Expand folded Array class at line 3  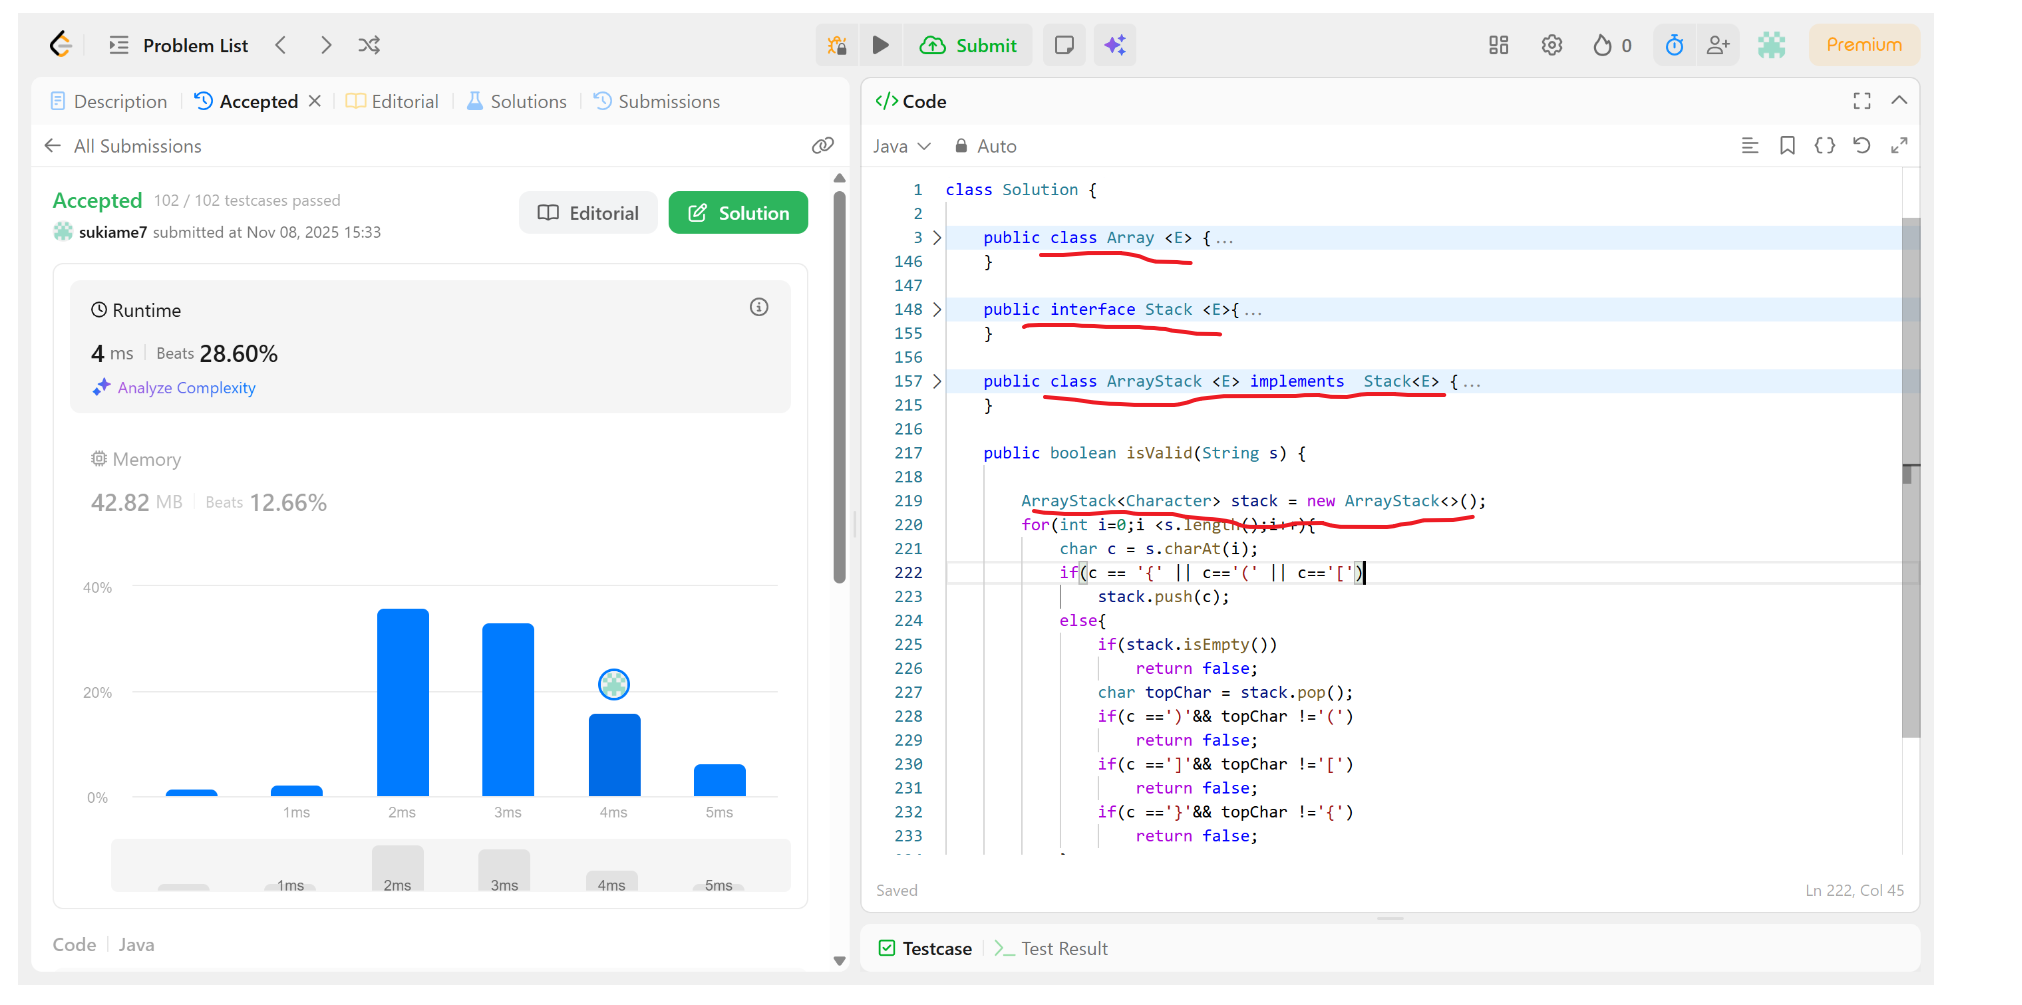(937, 238)
